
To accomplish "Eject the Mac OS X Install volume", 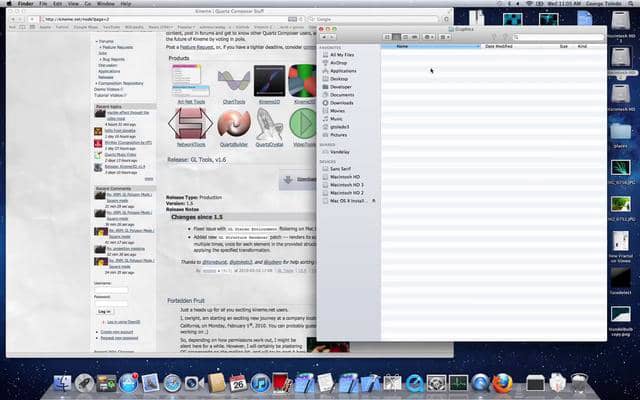I will (374, 201).
